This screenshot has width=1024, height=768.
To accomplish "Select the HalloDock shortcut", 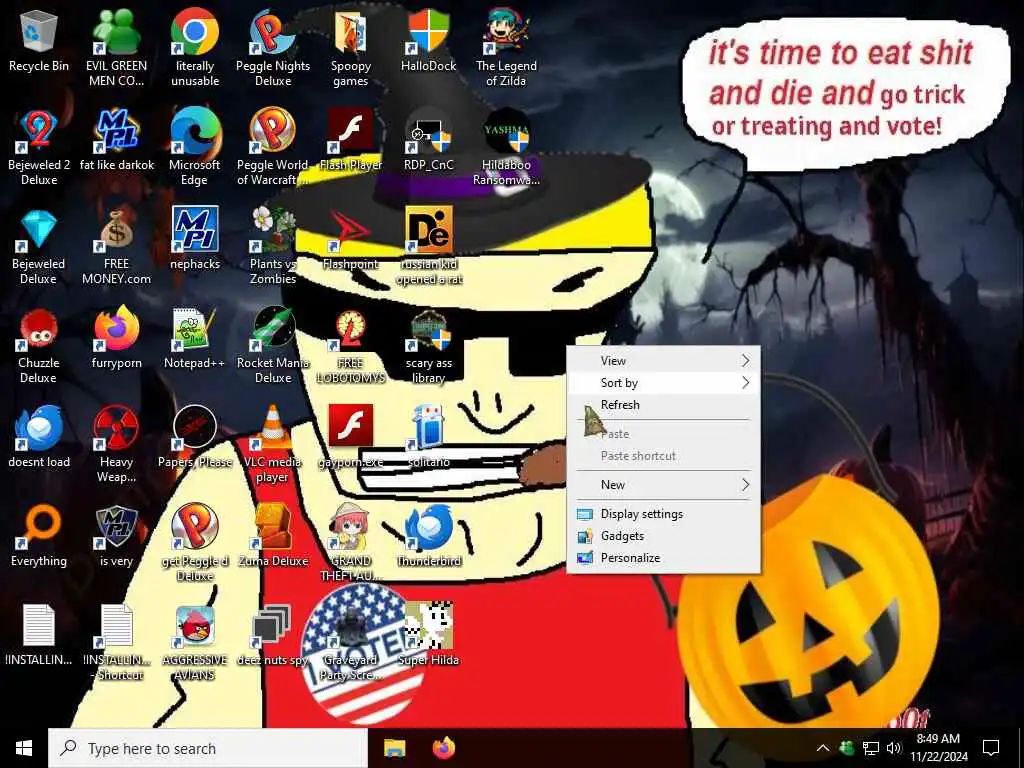I will click(428, 40).
